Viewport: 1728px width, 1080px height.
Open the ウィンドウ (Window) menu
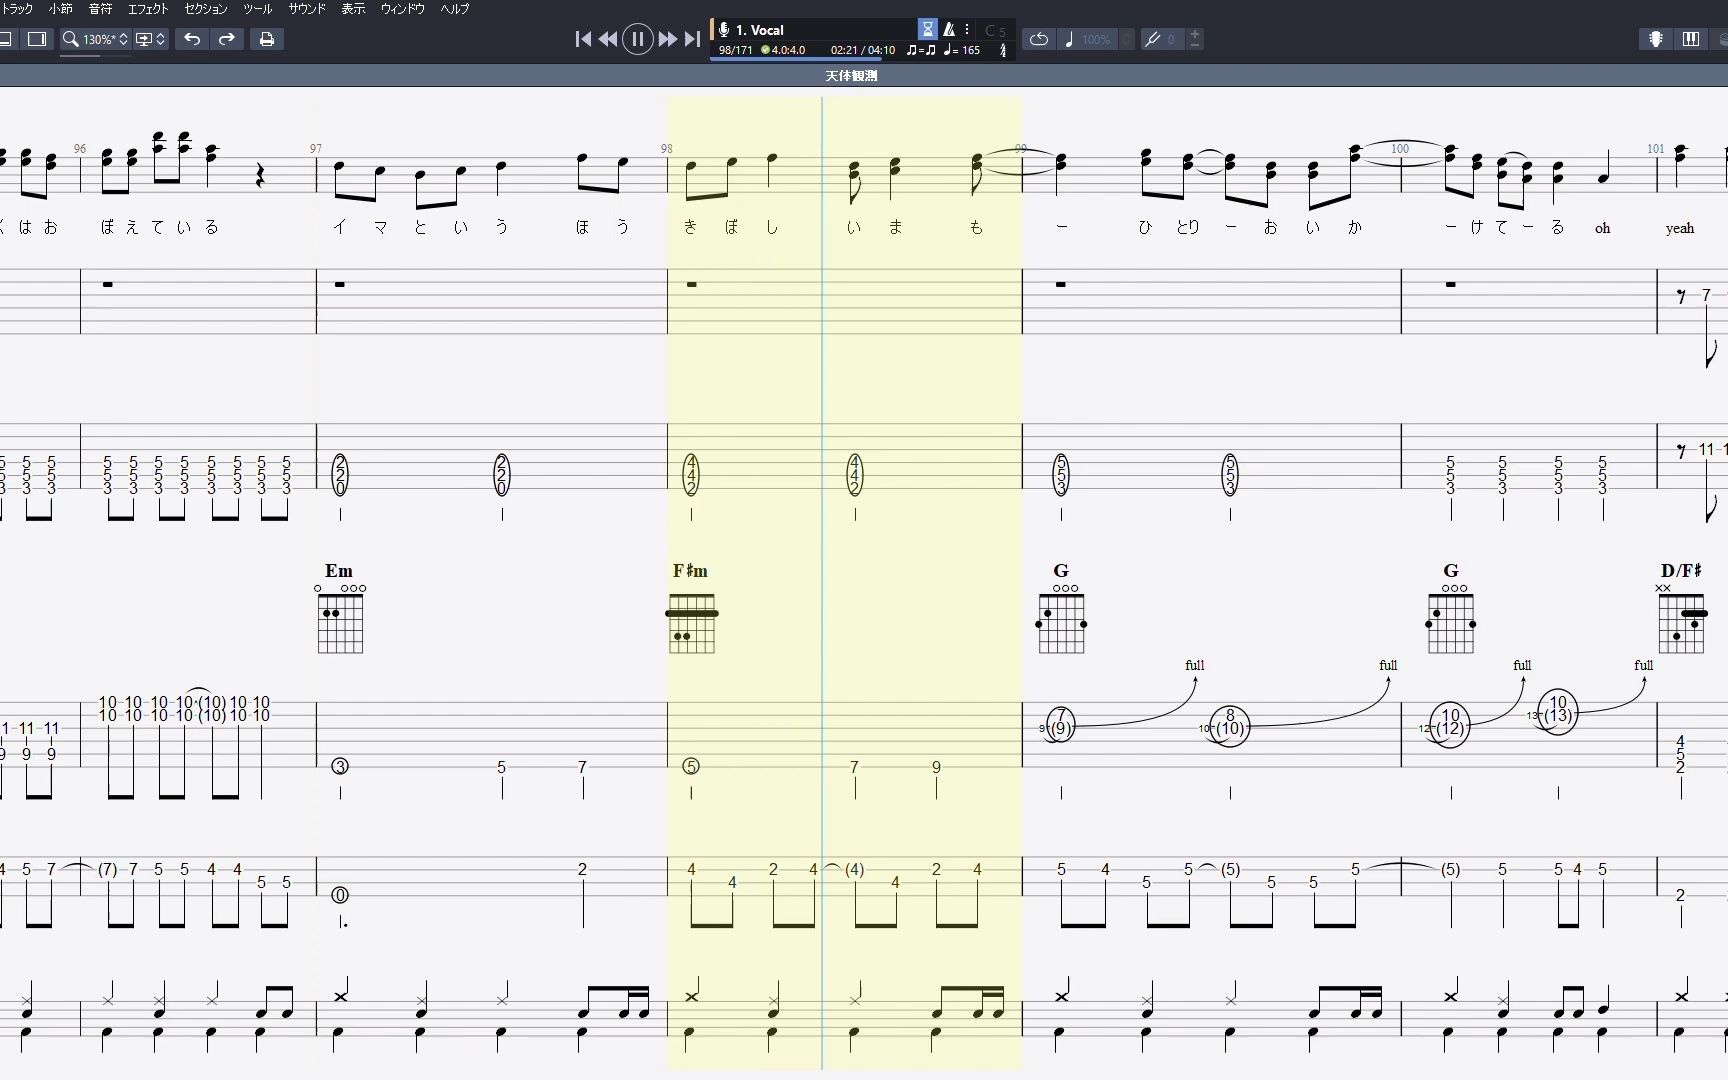[402, 9]
